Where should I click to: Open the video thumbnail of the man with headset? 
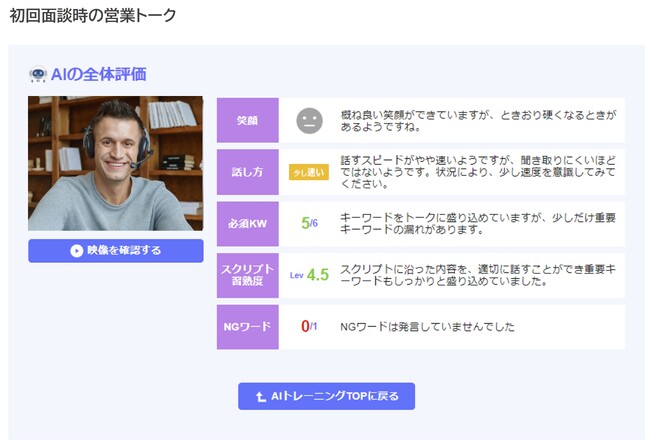[x=115, y=163]
